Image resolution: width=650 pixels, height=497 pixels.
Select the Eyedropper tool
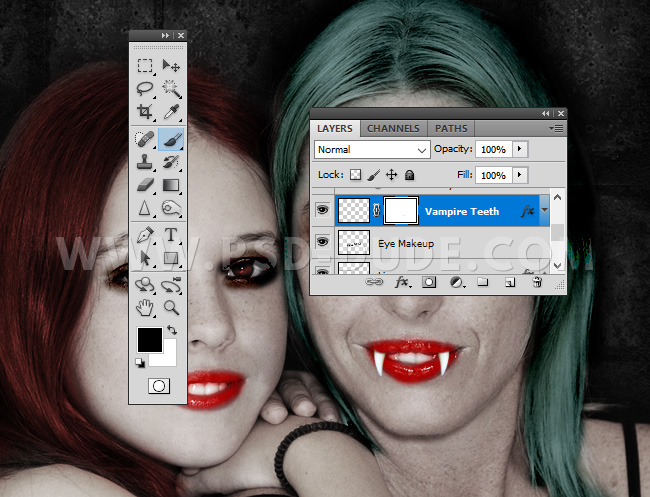pos(171,112)
